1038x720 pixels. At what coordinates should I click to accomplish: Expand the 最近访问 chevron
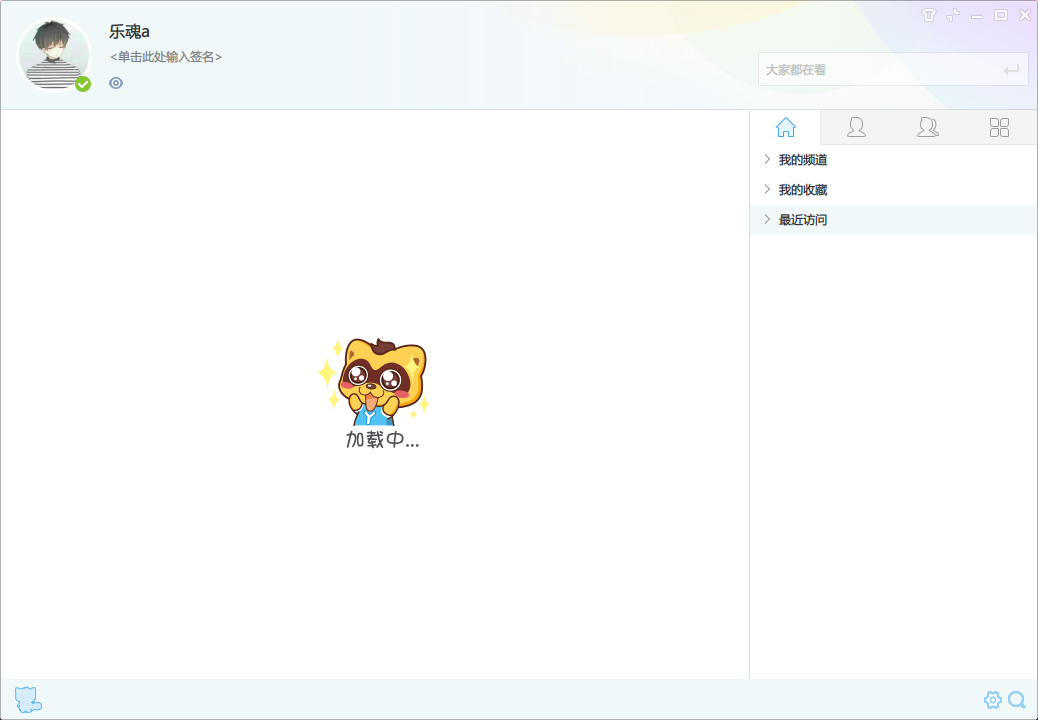pos(767,219)
